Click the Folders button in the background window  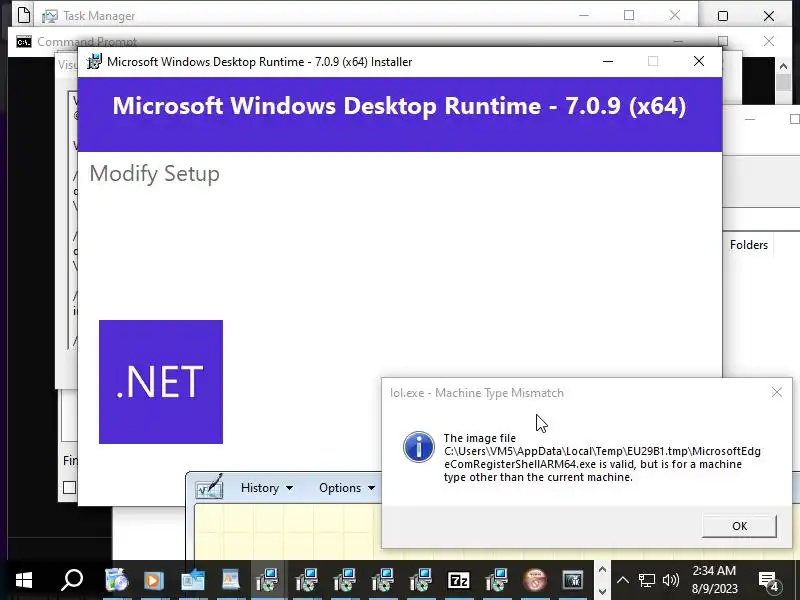[748, 245]
